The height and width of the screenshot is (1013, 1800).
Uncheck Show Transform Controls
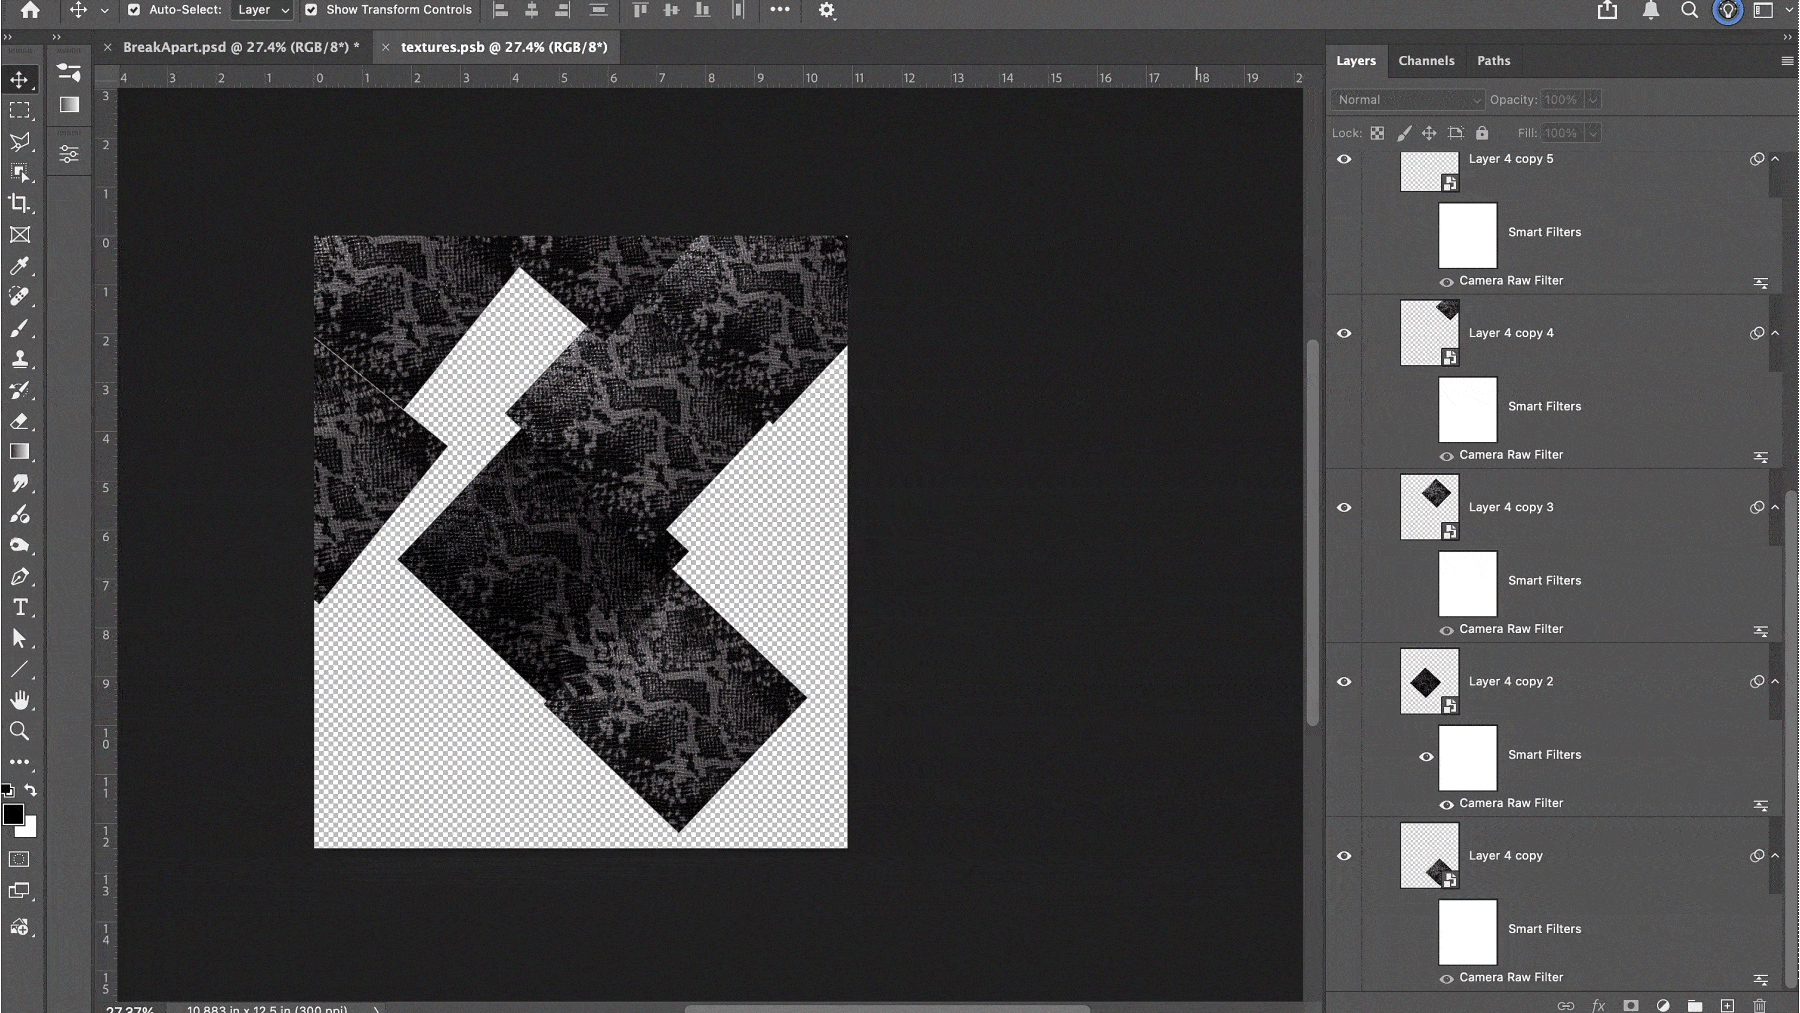(311, 10)
